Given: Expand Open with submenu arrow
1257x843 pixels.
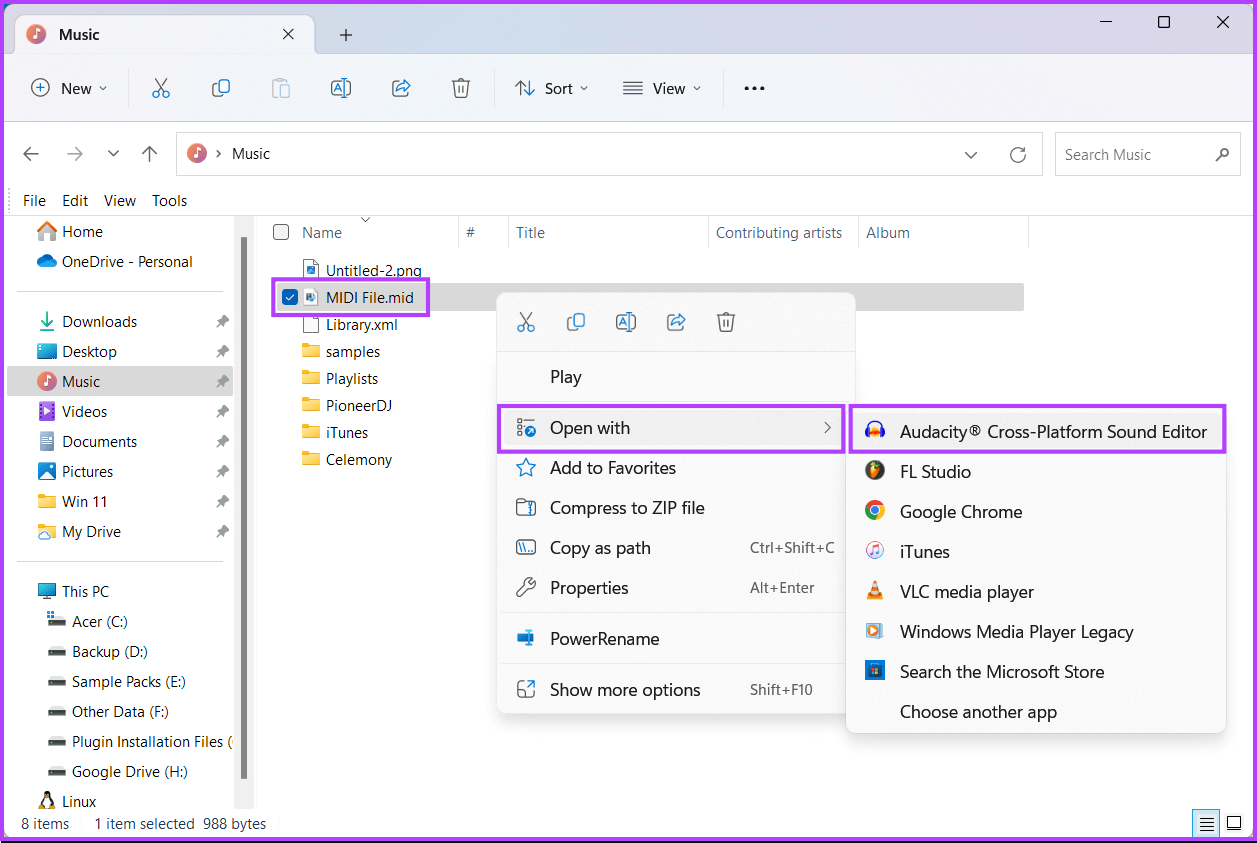Looking at the screenshot, I should [827, 428].
